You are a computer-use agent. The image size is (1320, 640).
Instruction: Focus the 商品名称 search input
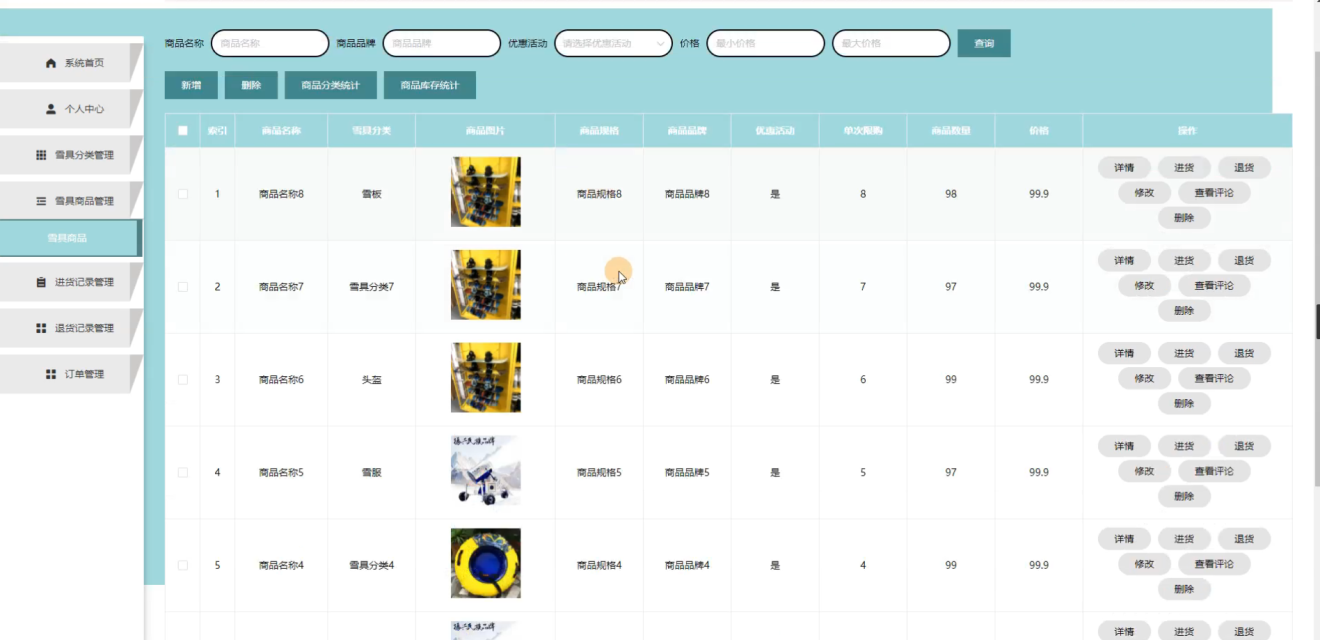point(270,43)
